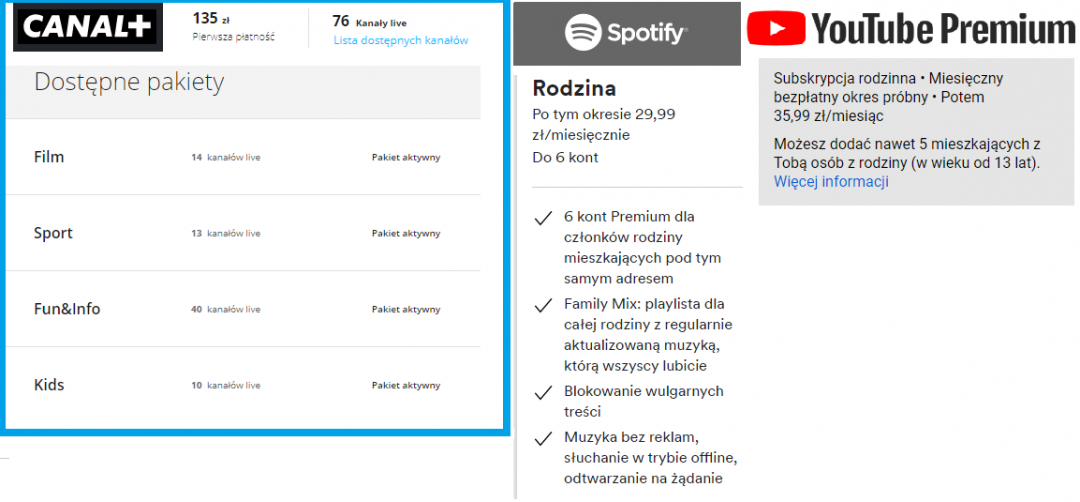This screenshot has height=502, width=1080.
Task: Click the CANAL+ logo
Action: pos(87,28)
